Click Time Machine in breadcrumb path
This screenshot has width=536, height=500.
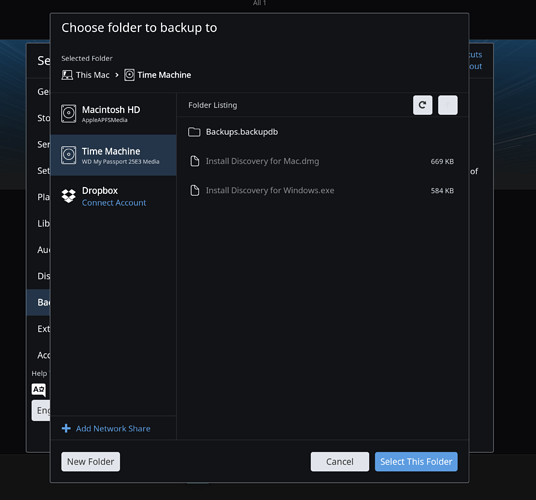pyautogui.click(x=164, y=75)
